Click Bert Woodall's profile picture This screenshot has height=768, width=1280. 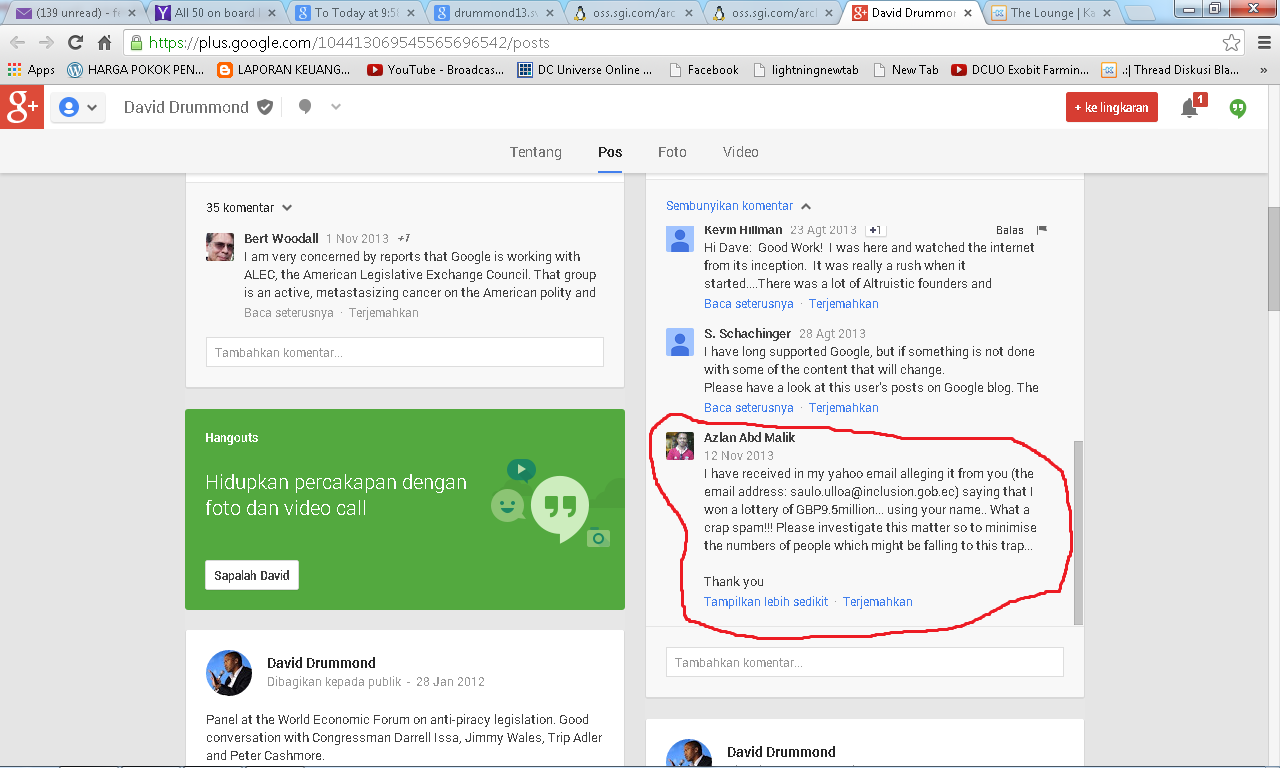pyautogui.click(x=220, y=247)
